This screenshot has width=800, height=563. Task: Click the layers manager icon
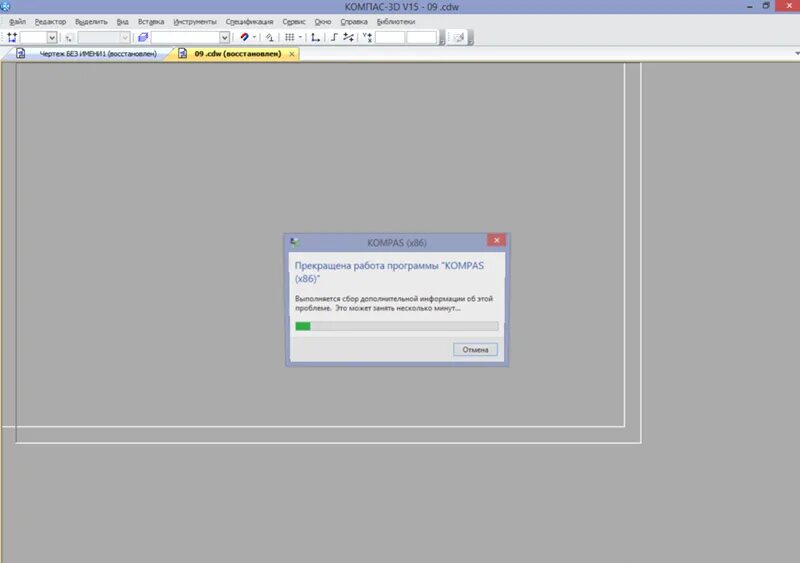[x=143, y=37]
